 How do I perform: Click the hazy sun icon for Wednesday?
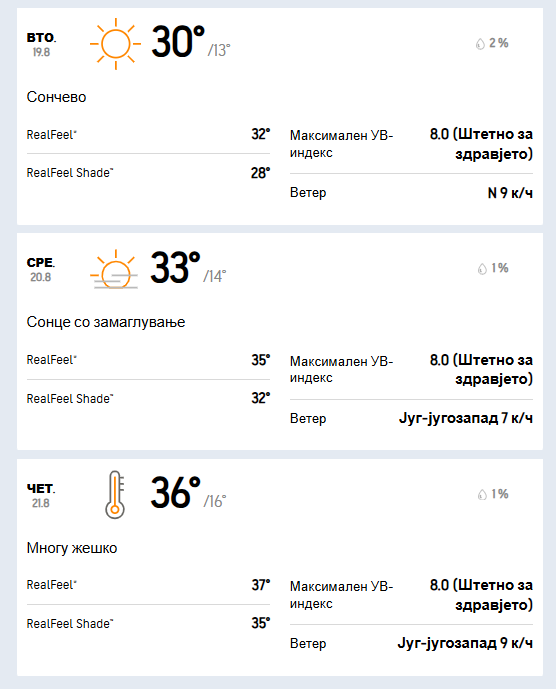pos(114,269)
